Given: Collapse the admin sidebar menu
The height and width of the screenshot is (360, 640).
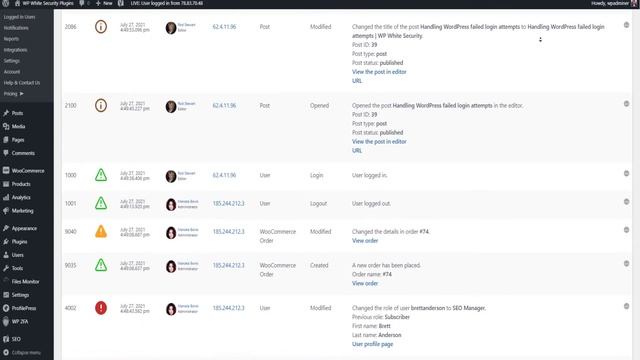Looking at the screenshot, I should click(x=22, y=352).
